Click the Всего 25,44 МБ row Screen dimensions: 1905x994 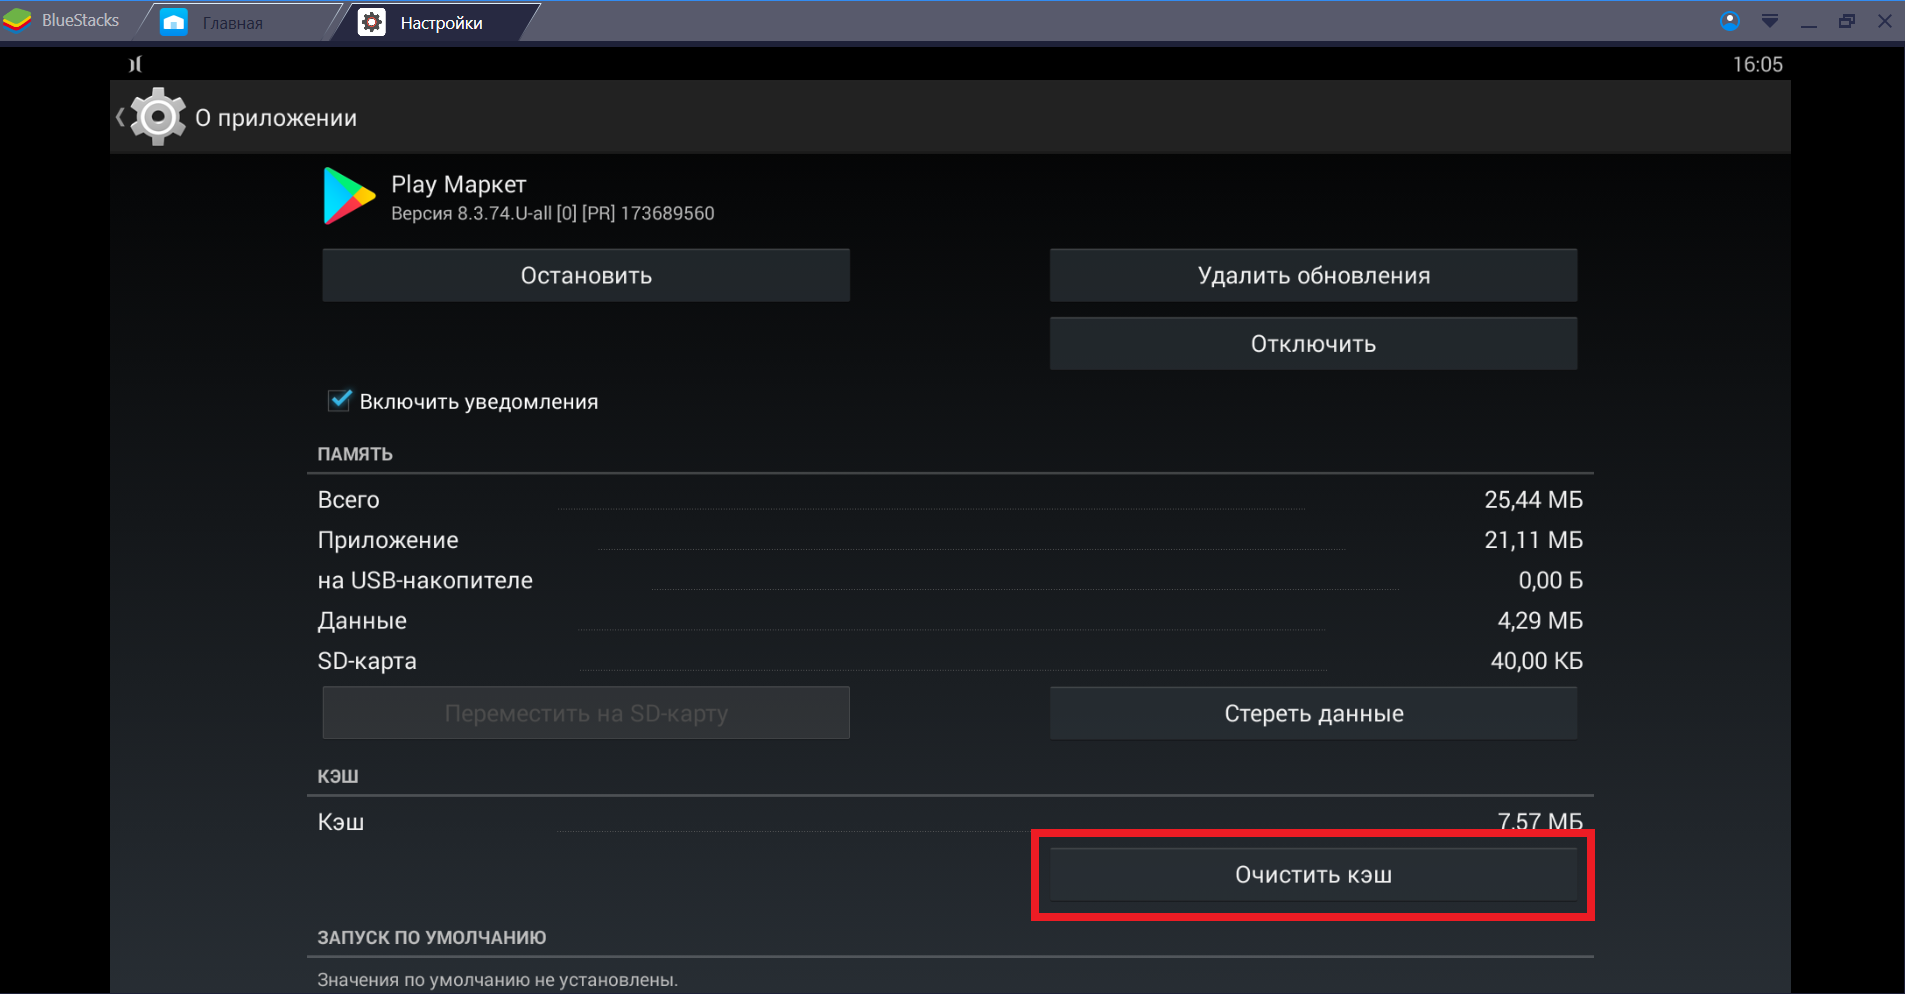click(x=950, y=499)
